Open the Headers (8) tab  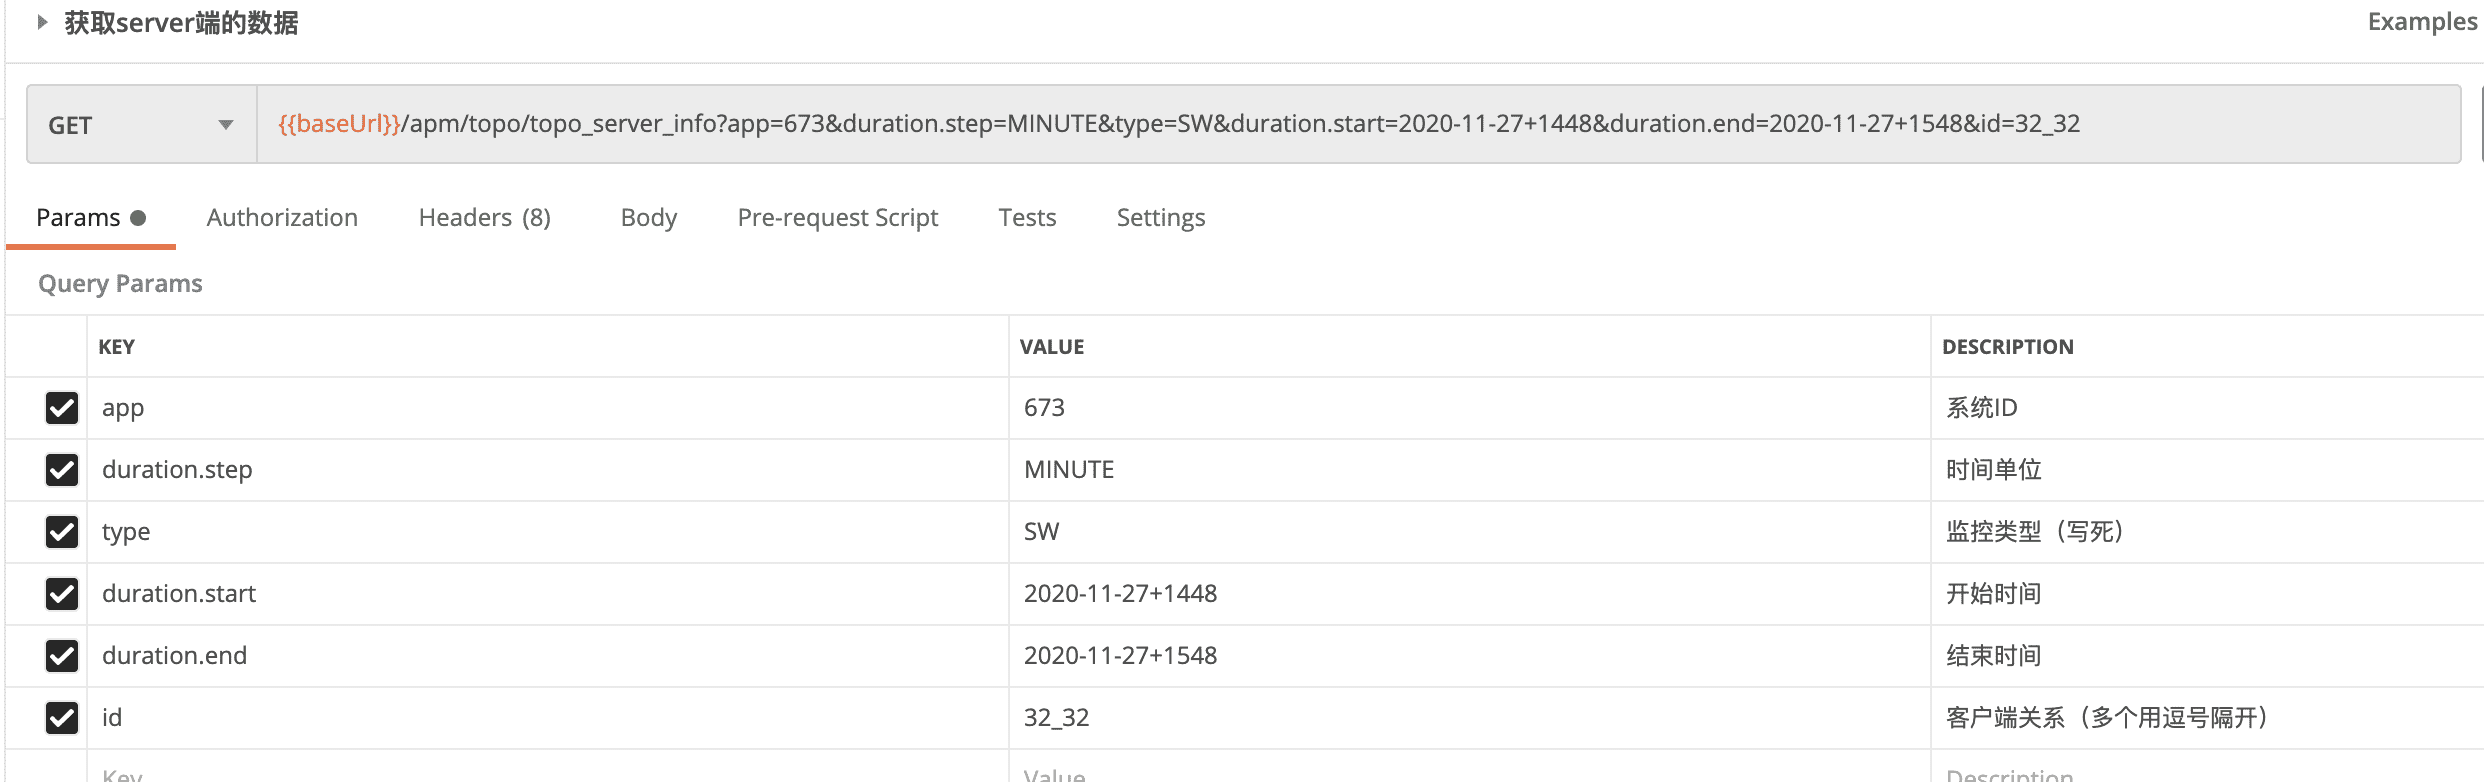click(484, 218)
